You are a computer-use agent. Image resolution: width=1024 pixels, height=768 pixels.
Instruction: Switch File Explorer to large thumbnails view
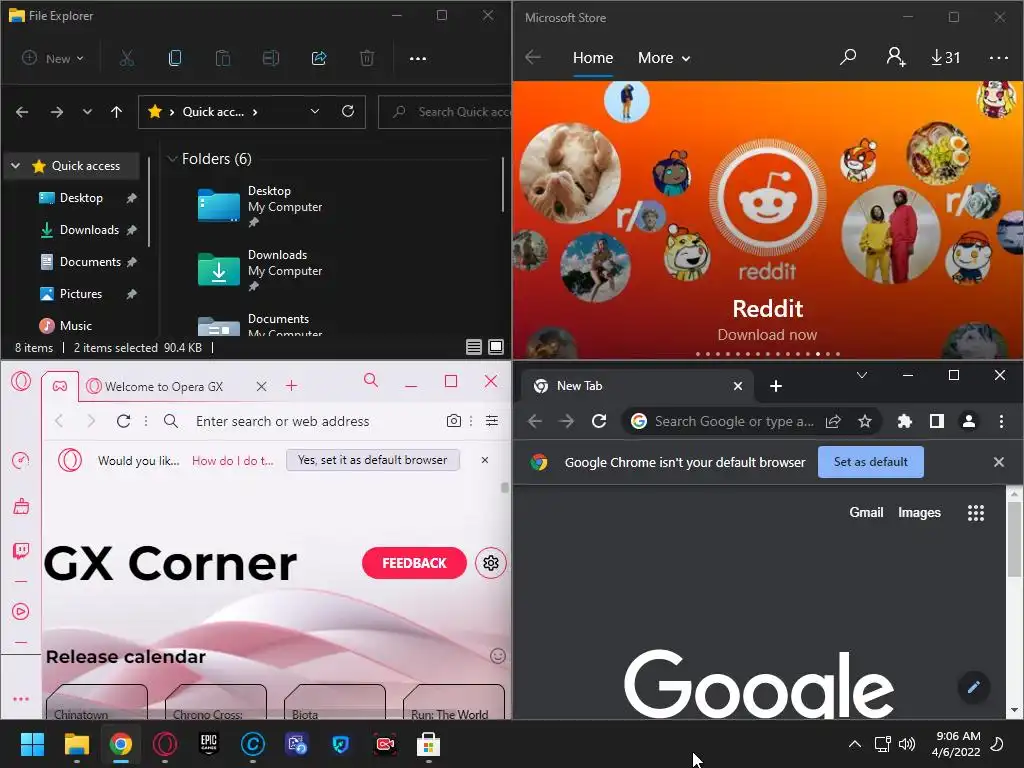point(496,347)
